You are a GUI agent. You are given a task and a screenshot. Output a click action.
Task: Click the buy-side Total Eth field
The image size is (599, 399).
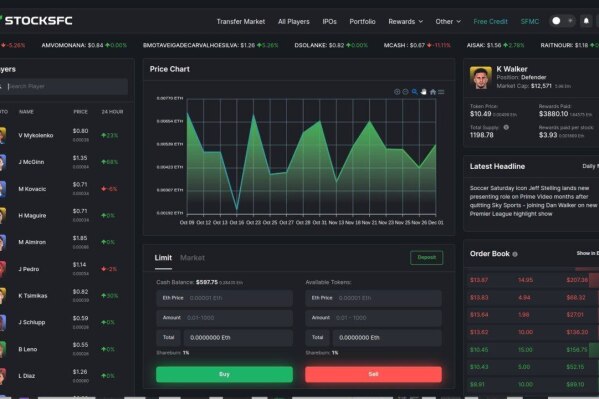click(238, 338)
